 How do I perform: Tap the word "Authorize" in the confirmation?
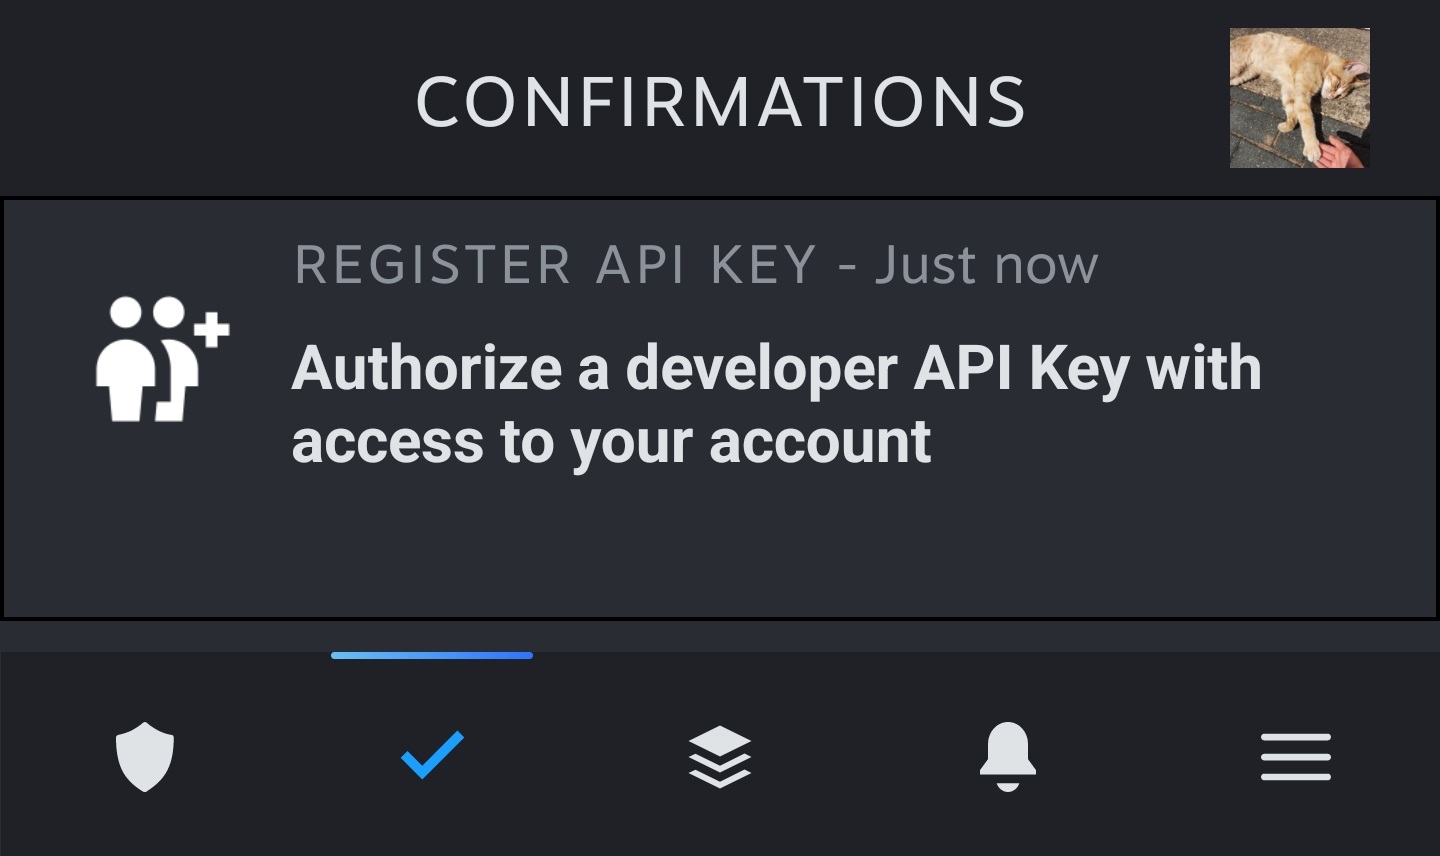[x=426, y=368]
